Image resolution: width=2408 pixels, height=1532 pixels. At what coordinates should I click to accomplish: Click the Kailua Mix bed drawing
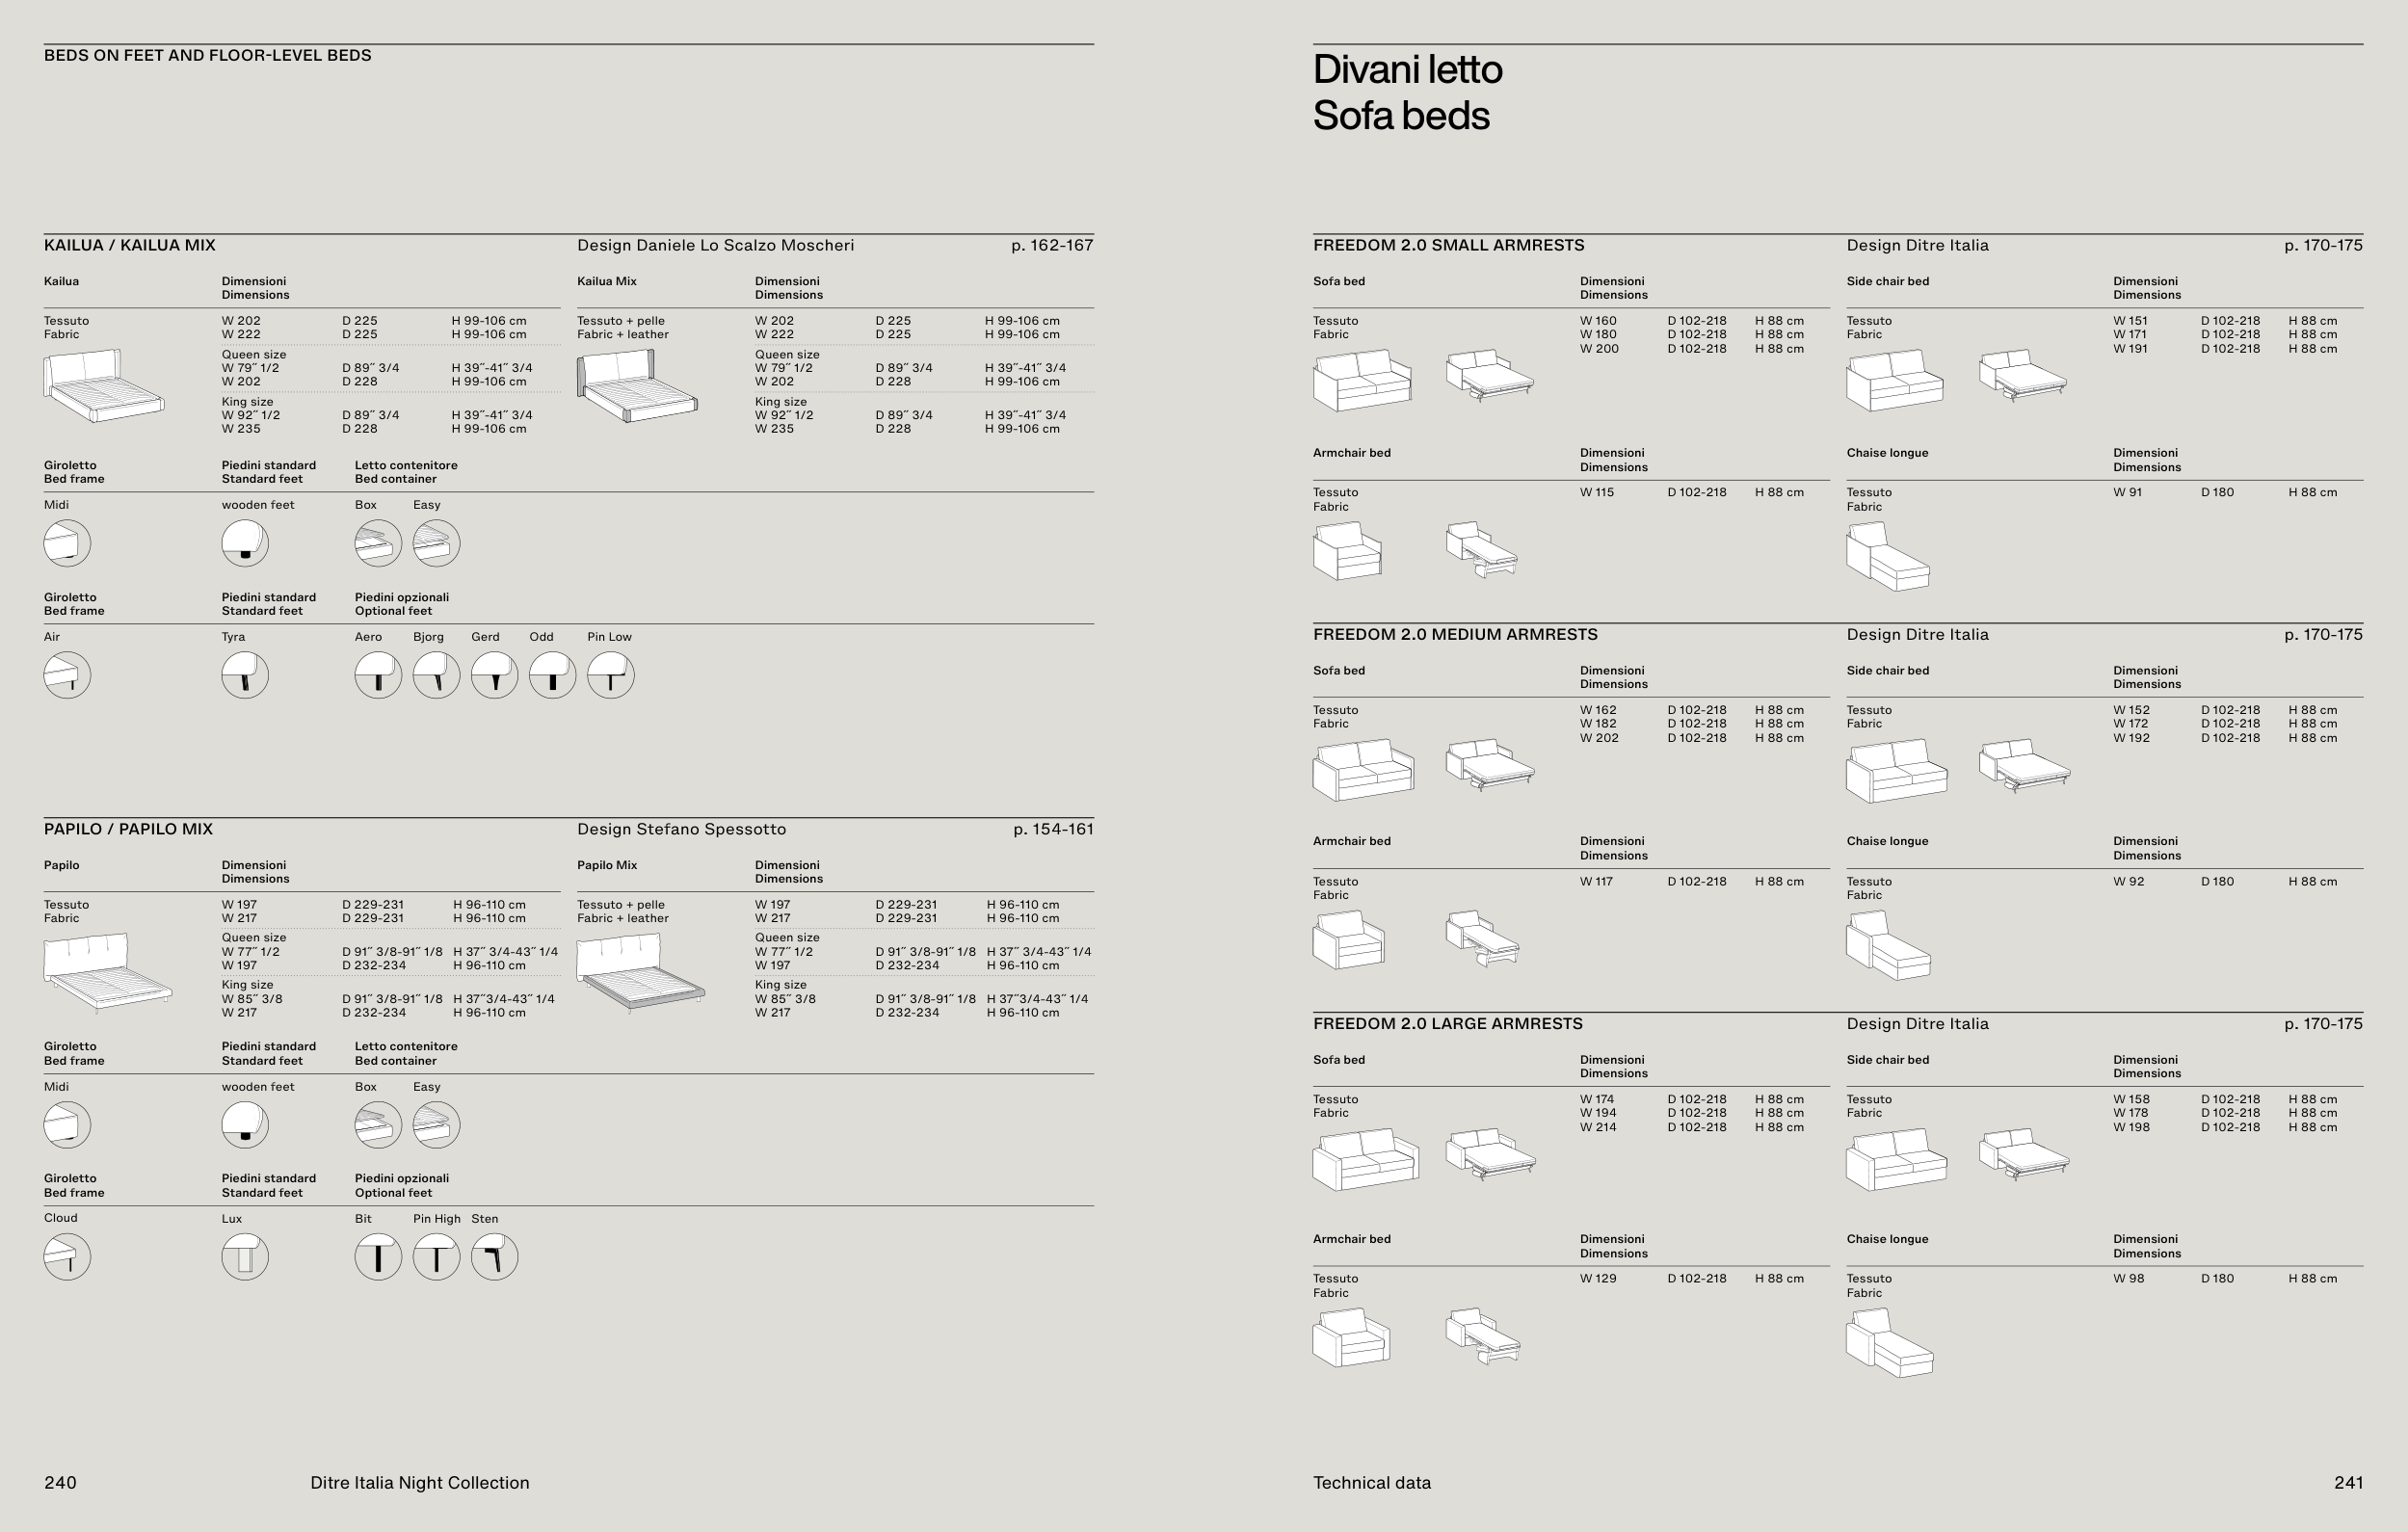637,386
